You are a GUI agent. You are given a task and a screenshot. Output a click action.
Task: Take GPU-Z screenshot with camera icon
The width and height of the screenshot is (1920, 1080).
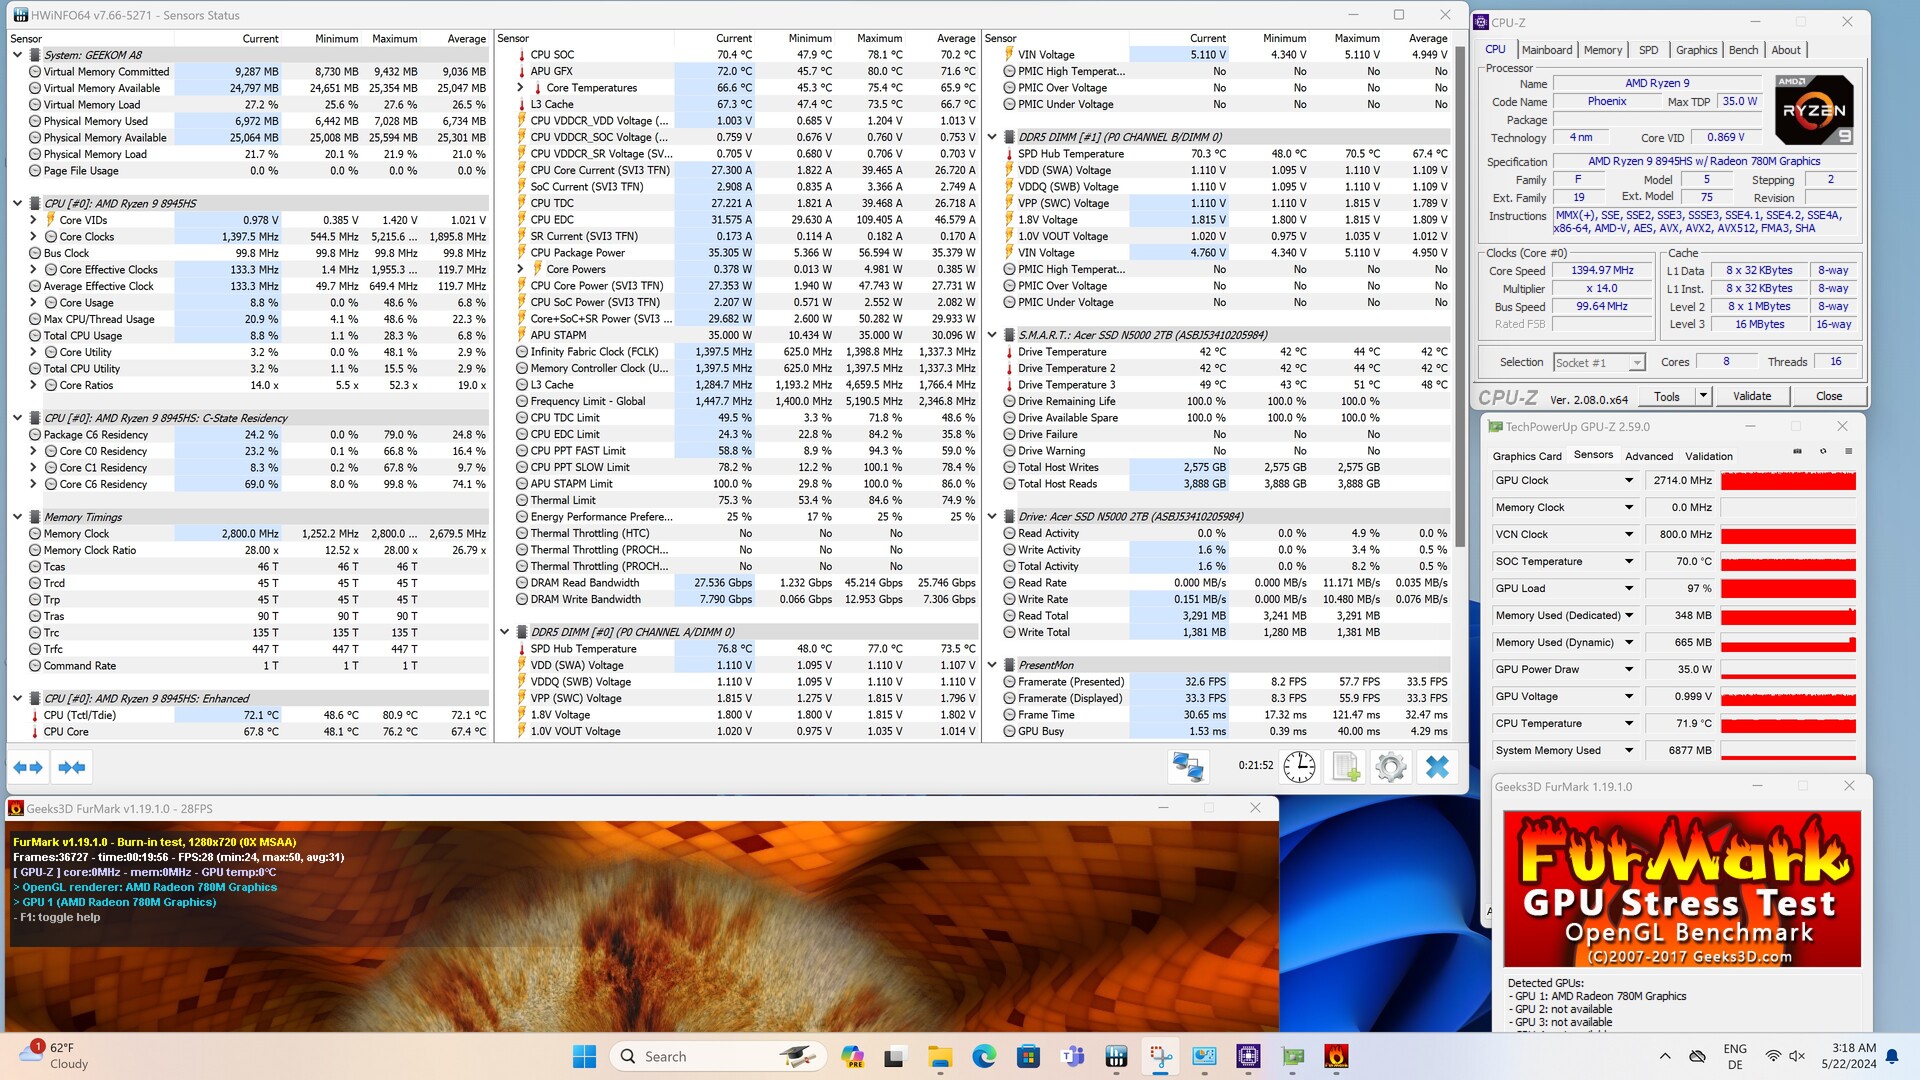click(x=1797, y=452)
